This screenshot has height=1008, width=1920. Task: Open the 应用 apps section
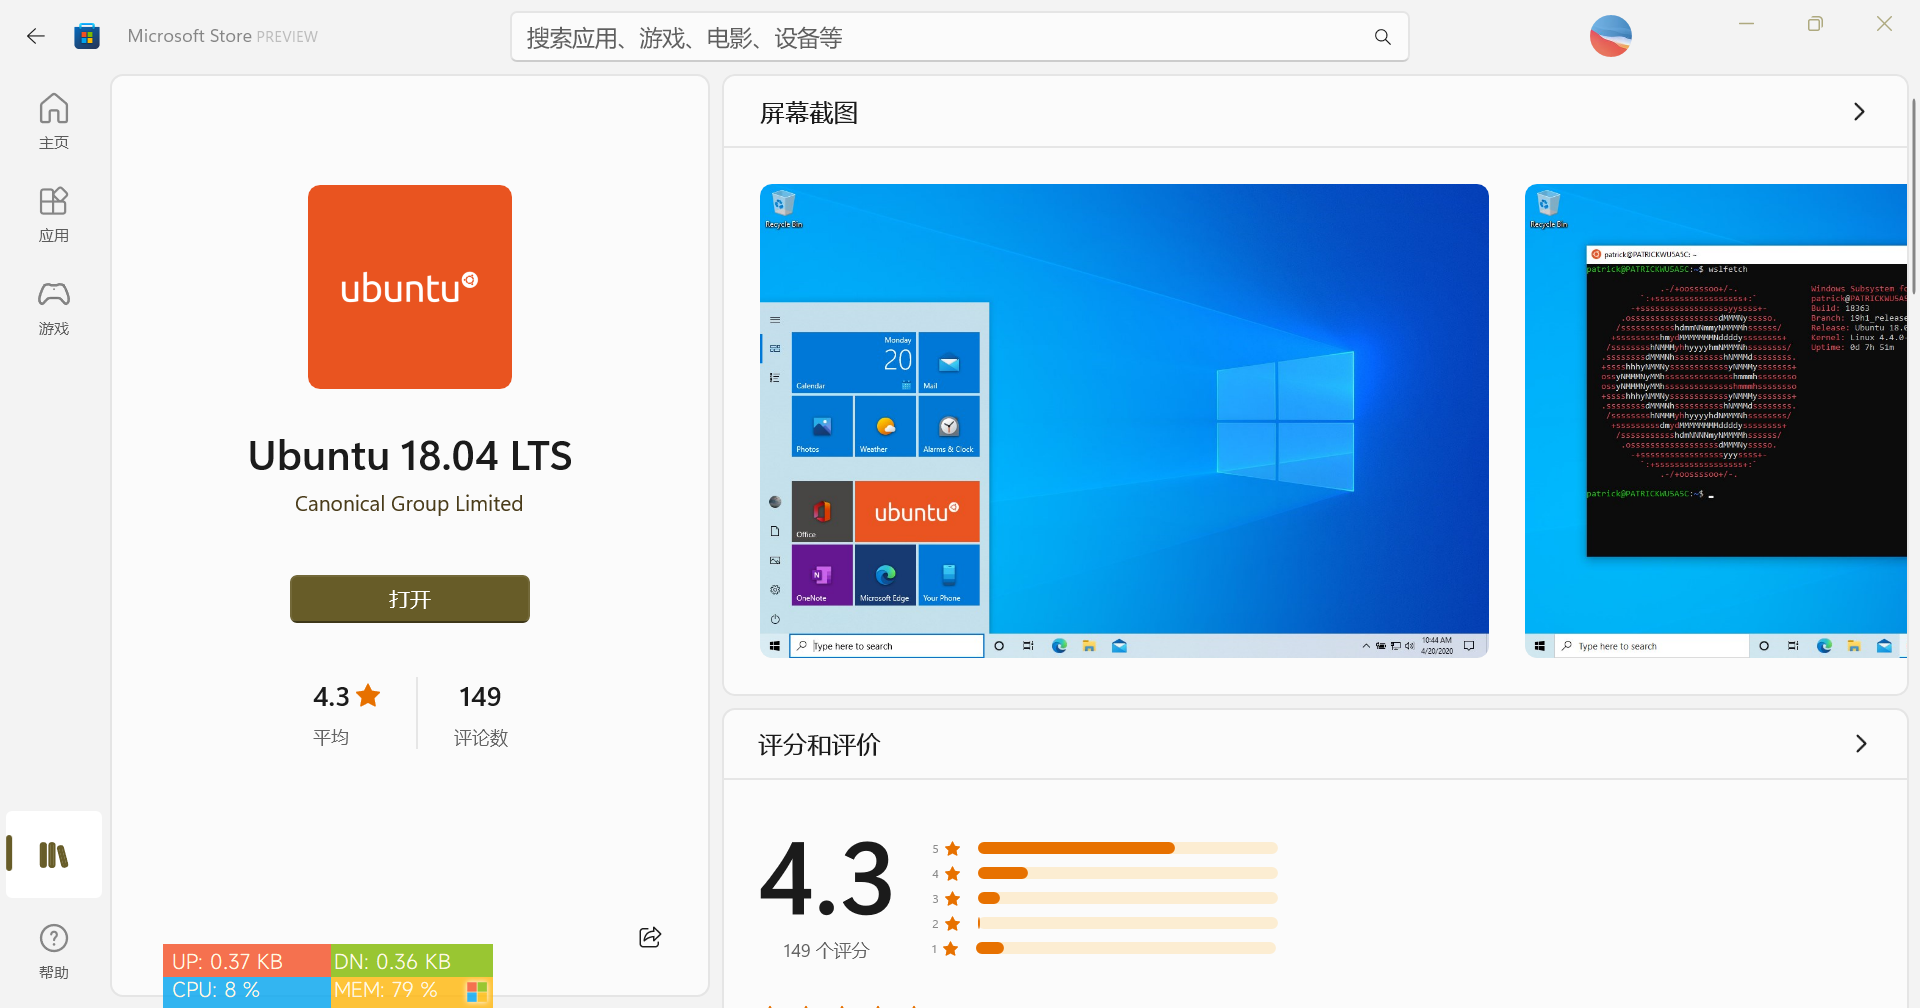(x=54, y=214)
